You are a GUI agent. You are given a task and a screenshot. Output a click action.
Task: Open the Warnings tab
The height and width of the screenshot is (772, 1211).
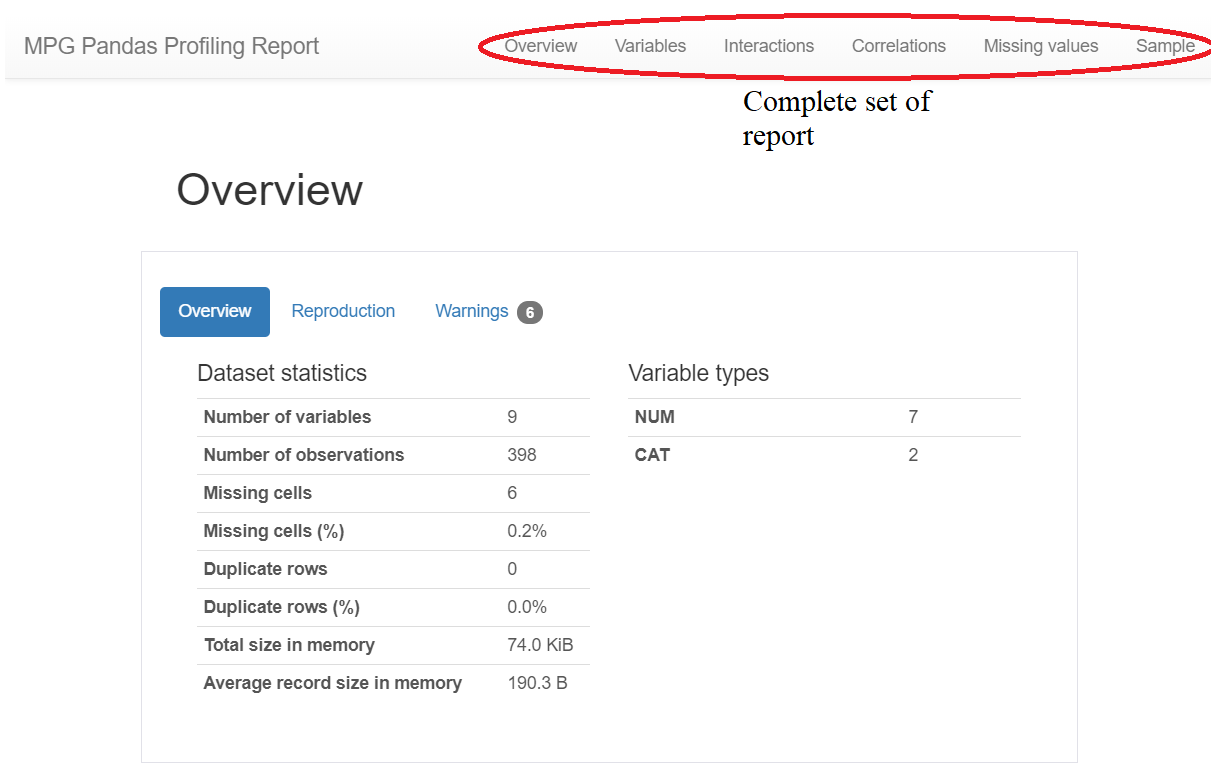point(471,311)
